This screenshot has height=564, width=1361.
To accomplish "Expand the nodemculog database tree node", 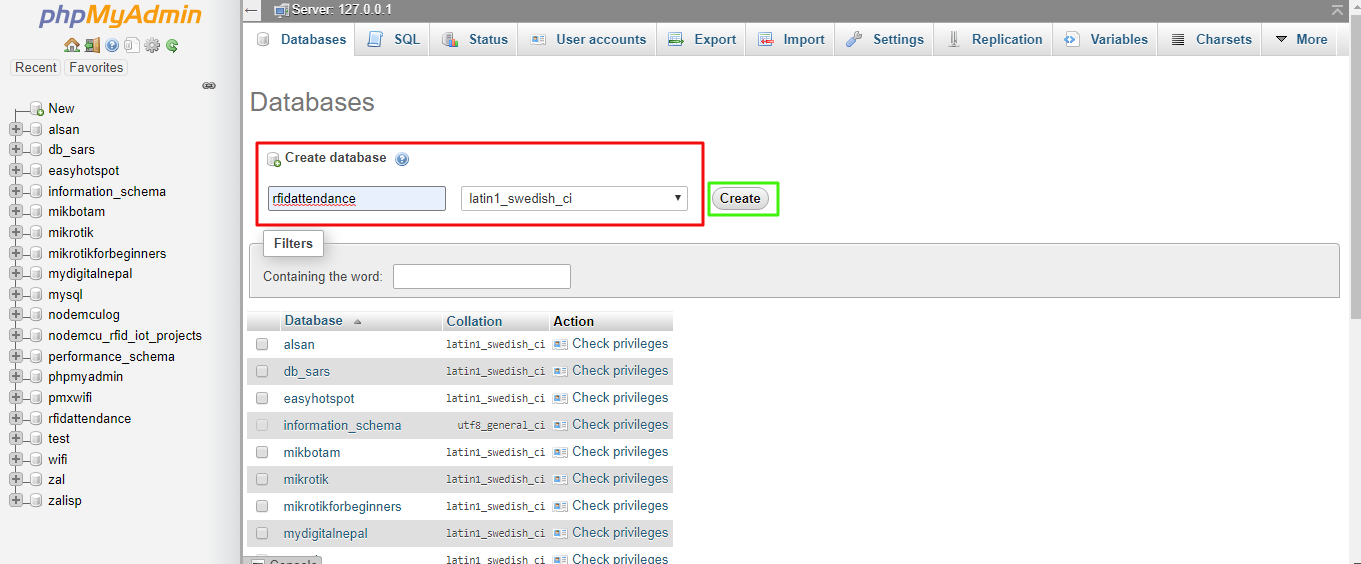I will click(15, 315).
